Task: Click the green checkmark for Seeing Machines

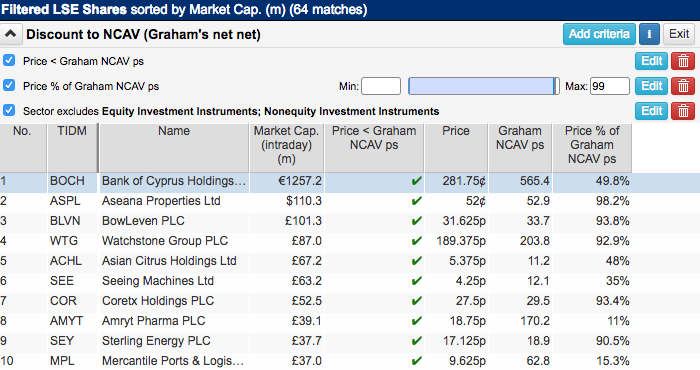Action: click(417, 281)
